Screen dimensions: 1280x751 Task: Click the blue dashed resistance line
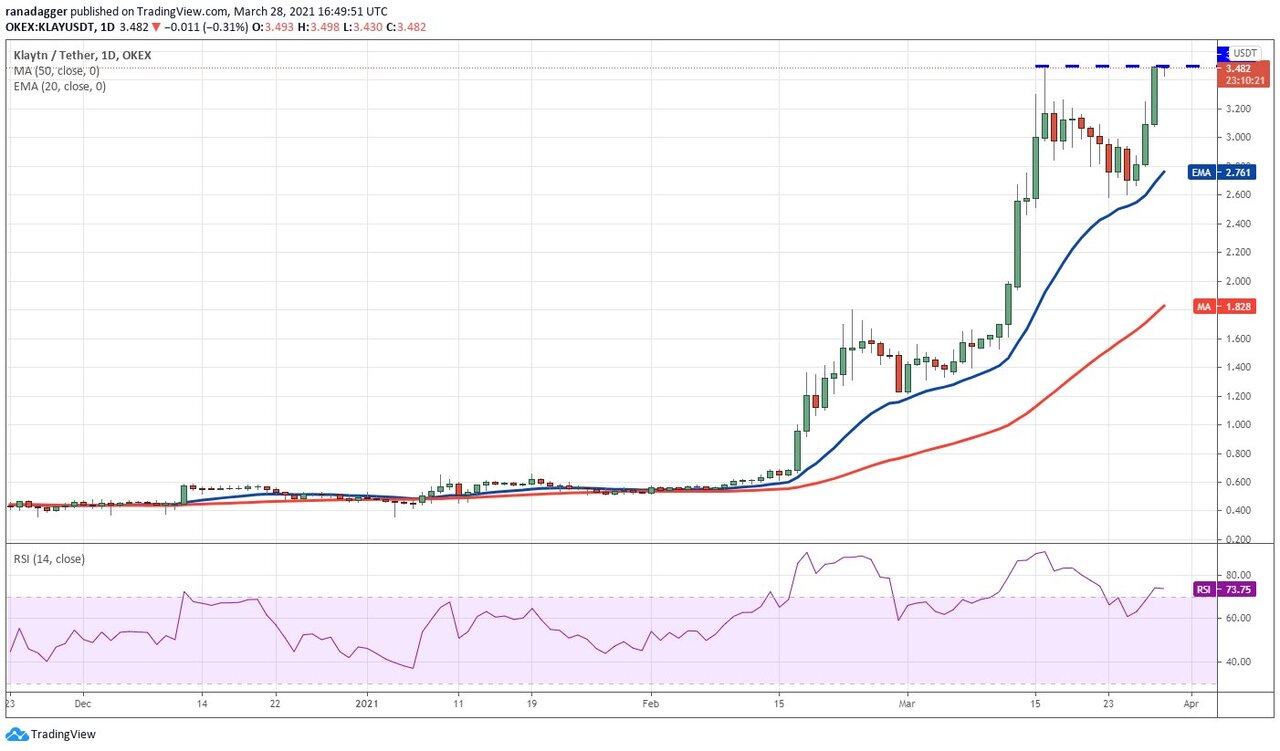click(1100, 66)
